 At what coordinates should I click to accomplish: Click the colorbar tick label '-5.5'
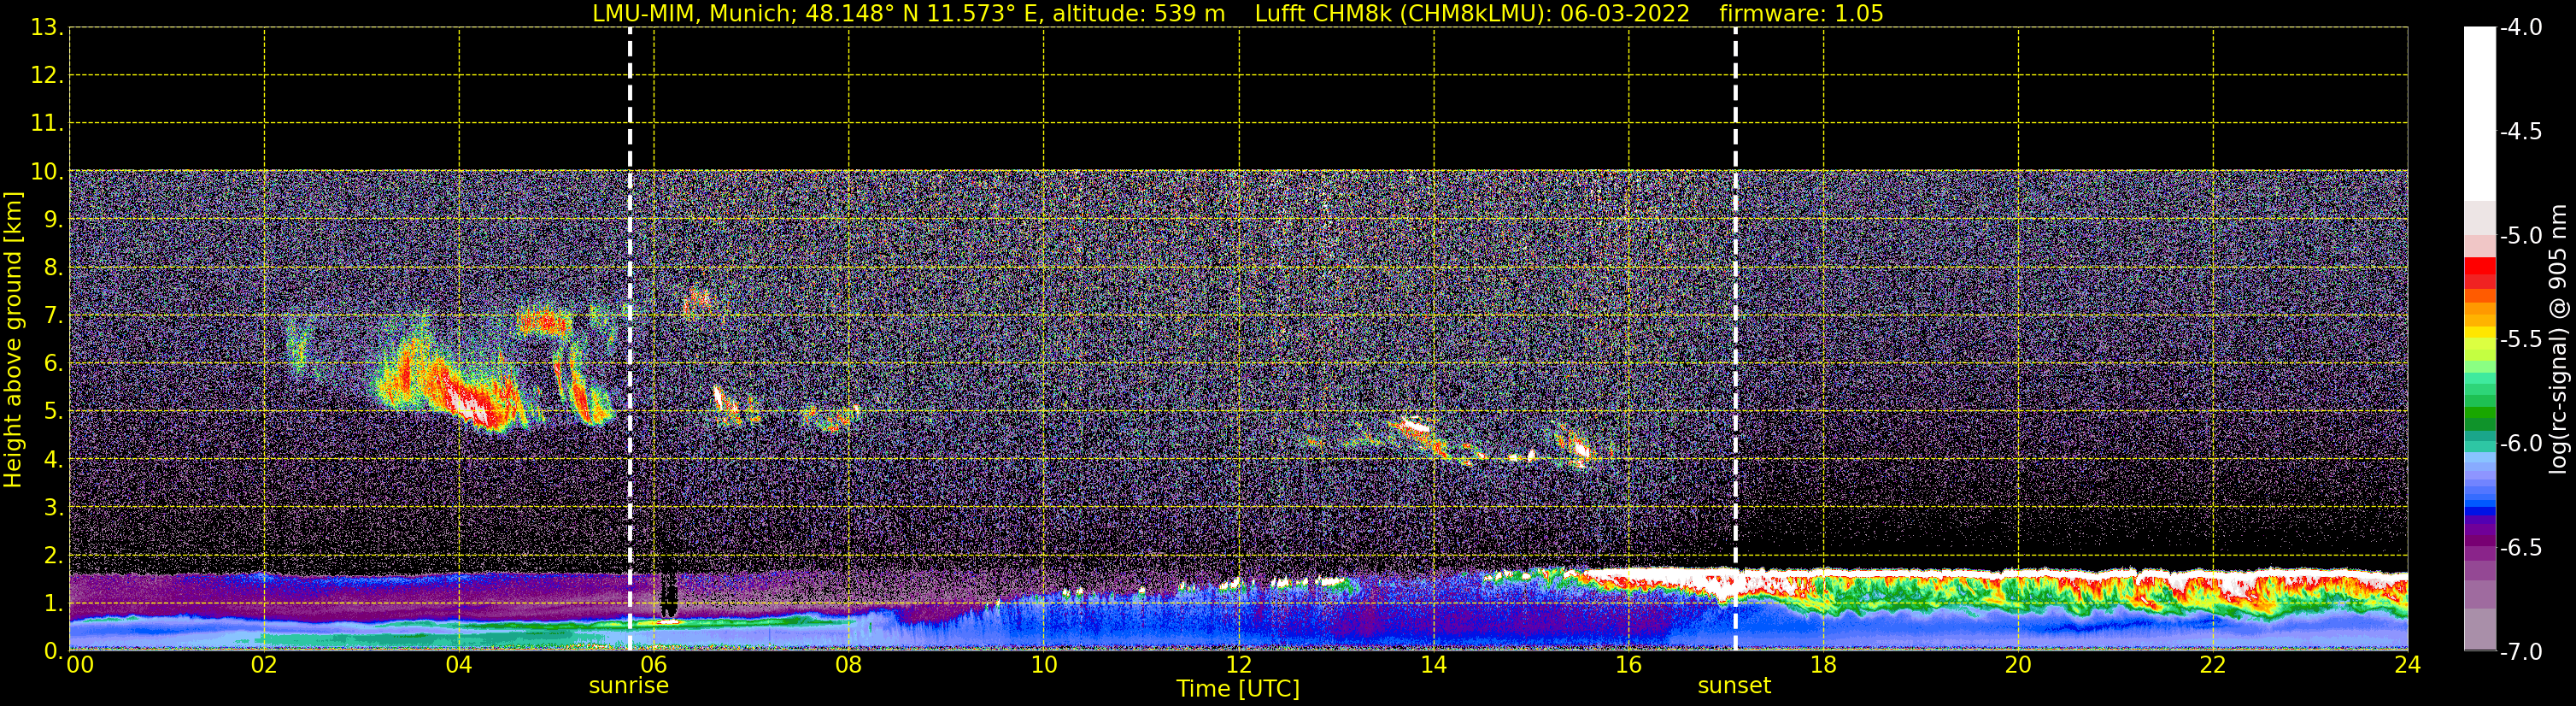[x=2520, y=340]
